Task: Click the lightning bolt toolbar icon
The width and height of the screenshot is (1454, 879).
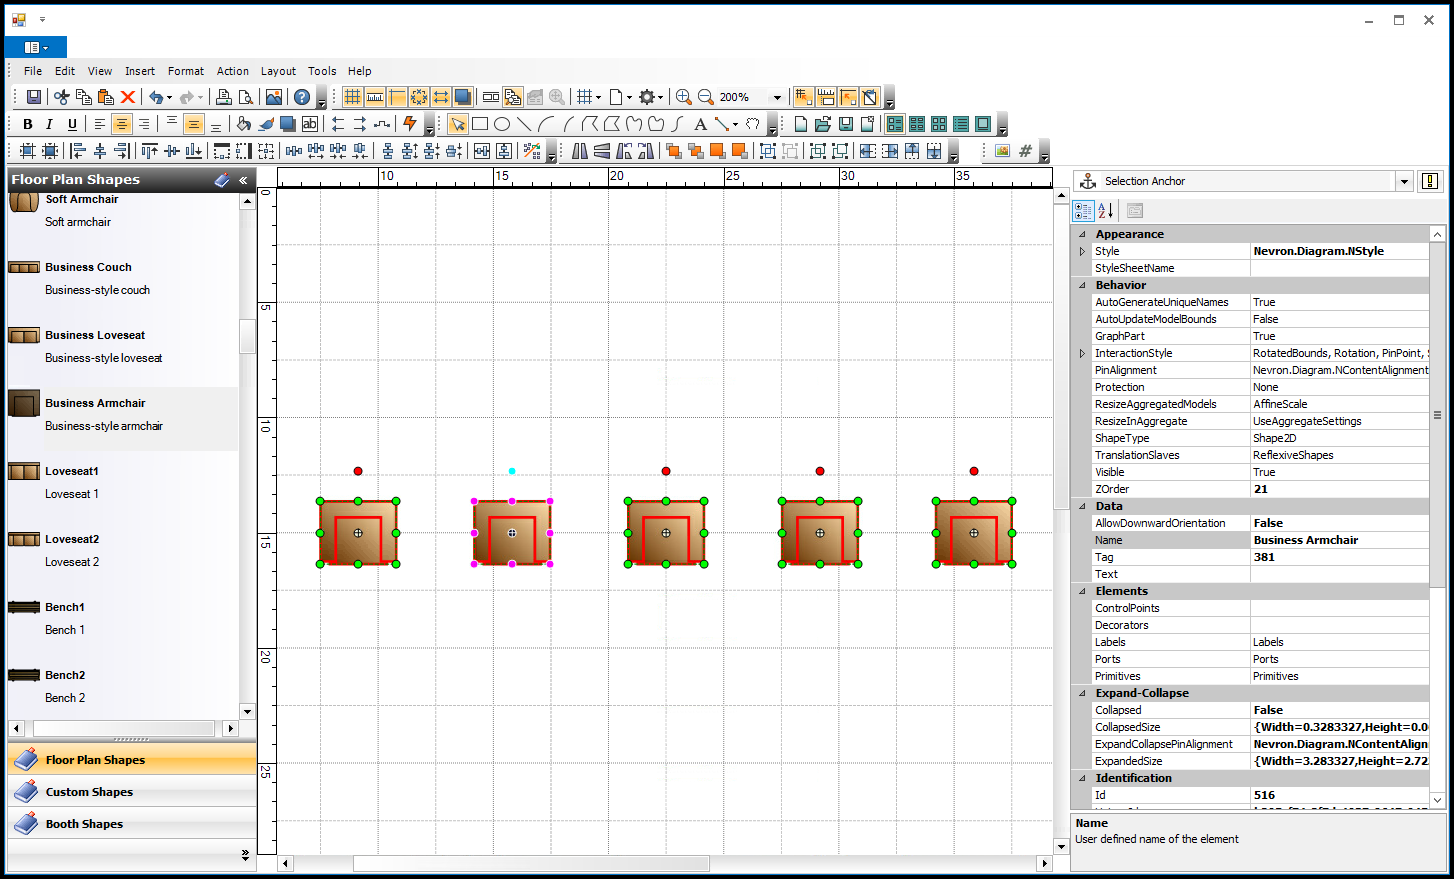Action: (x=410, y=124)
